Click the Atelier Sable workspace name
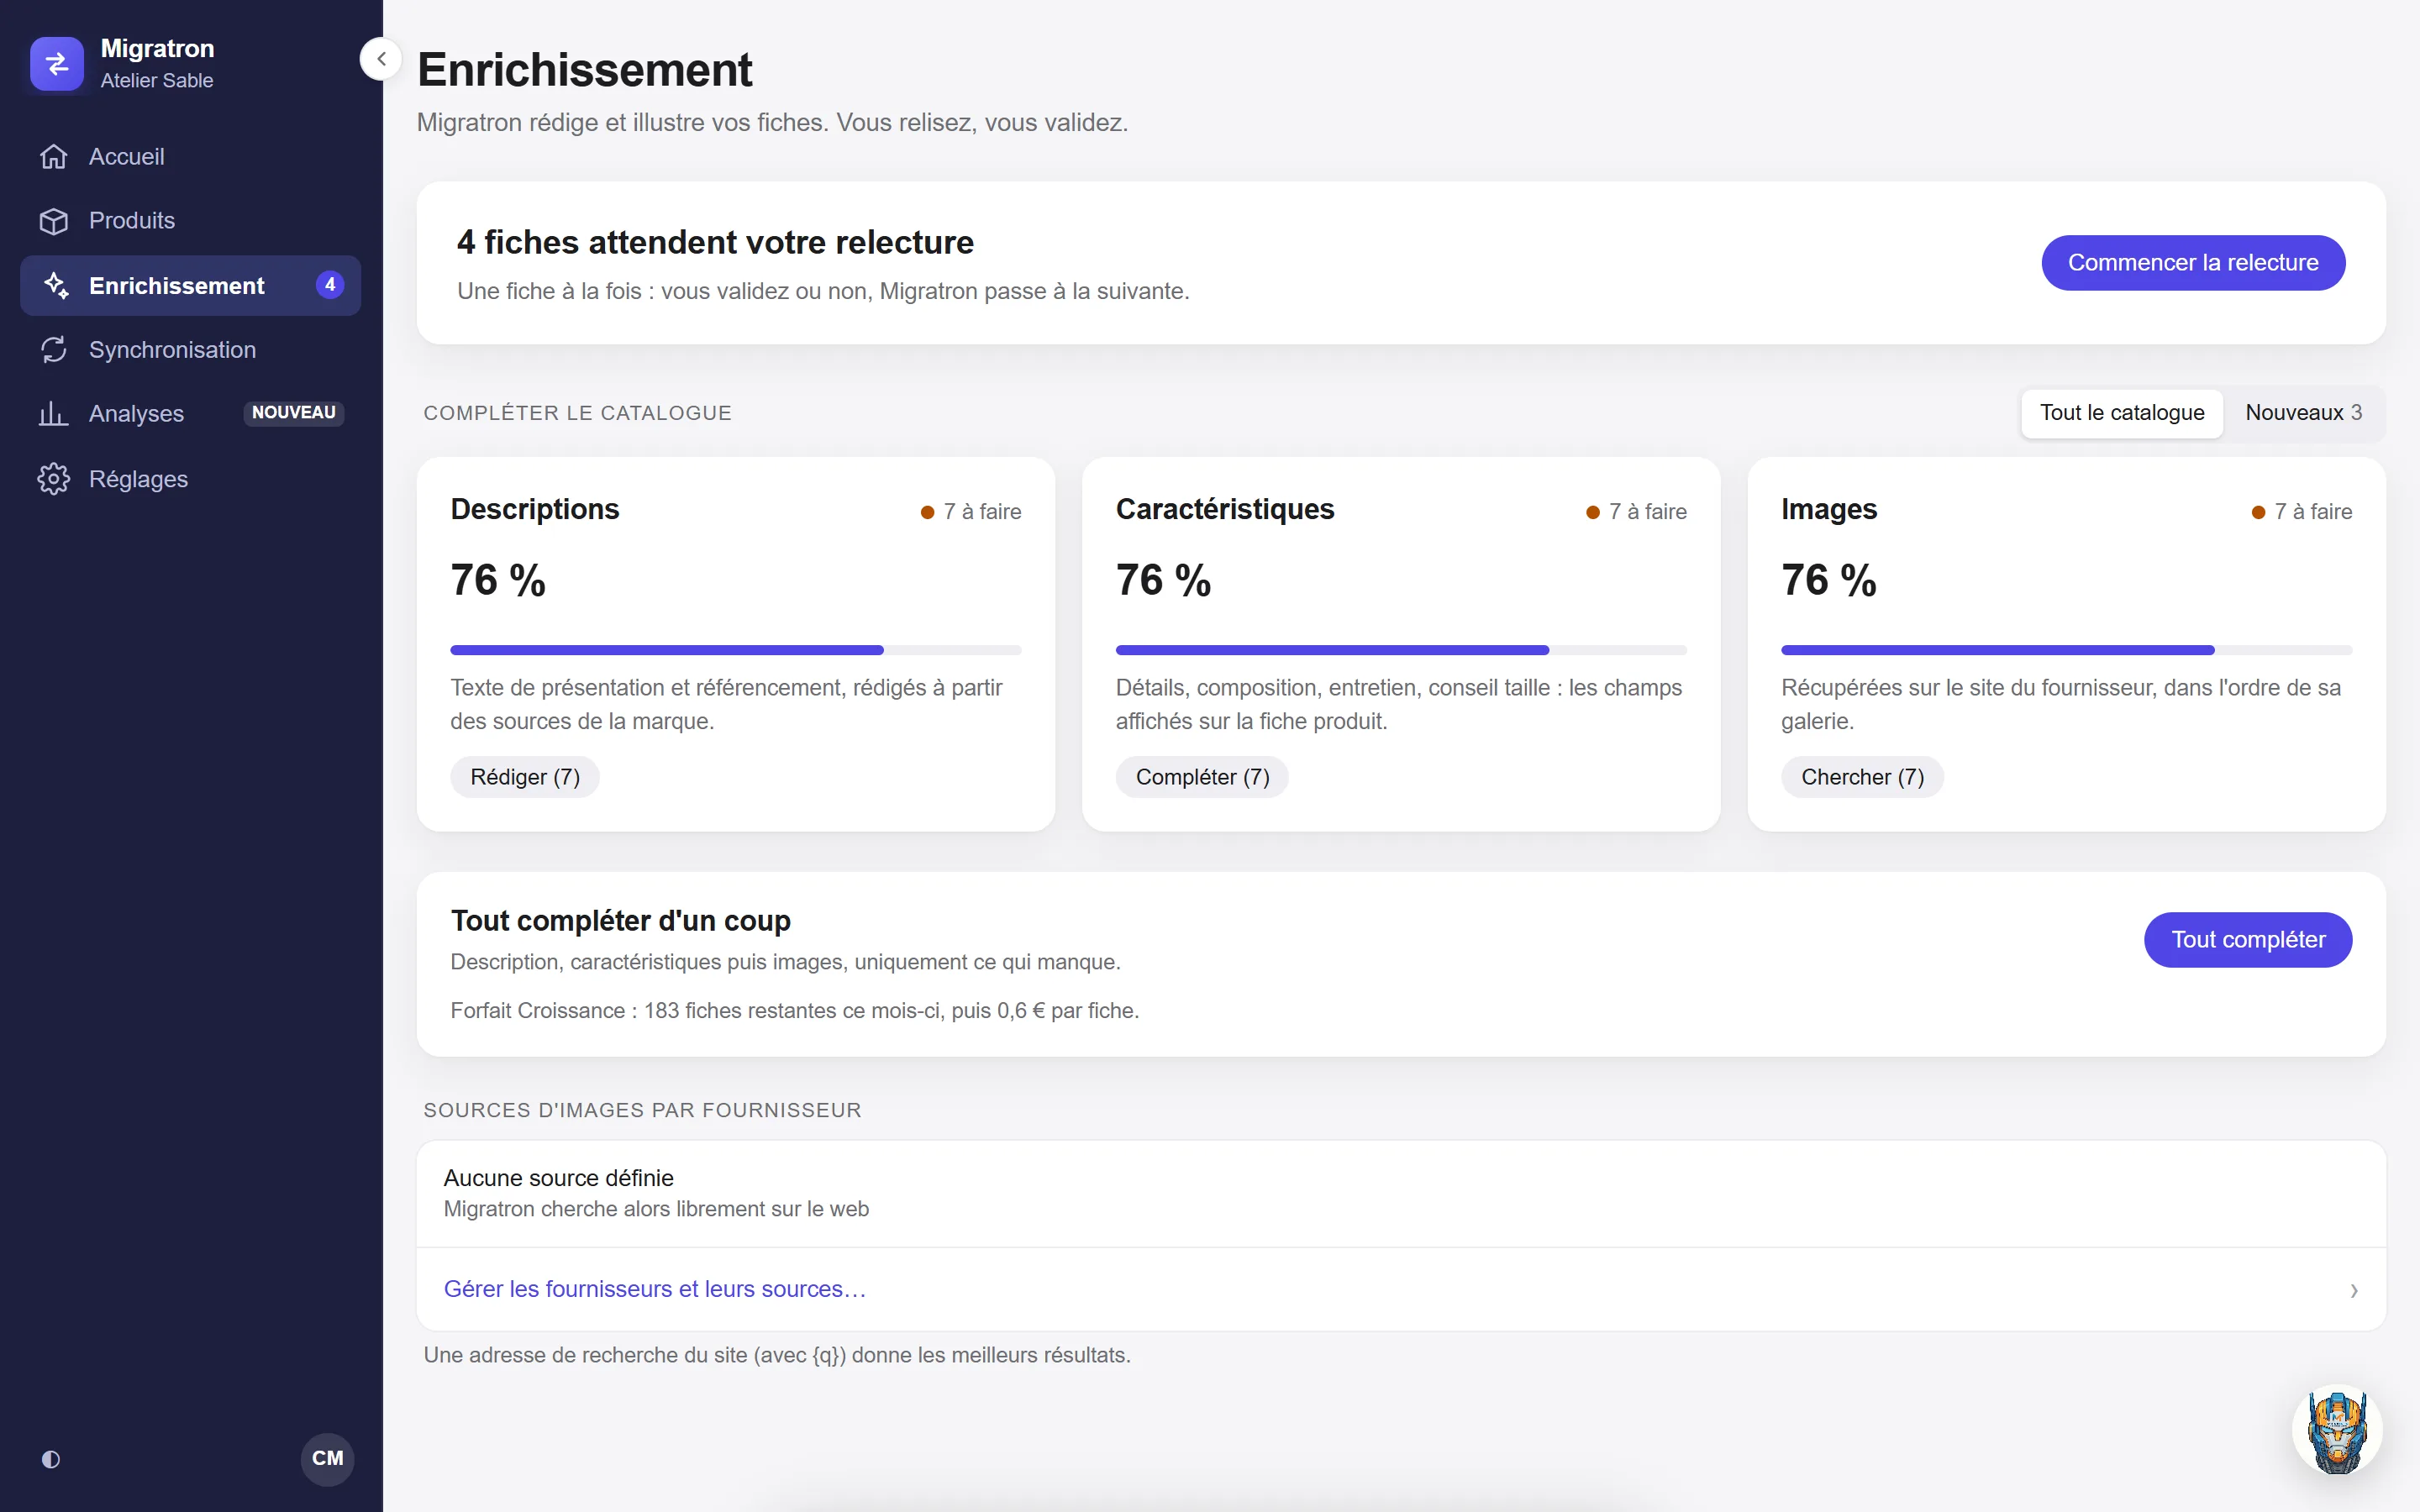This screenshot has width=2420, height=1512. [x=157, y=81]
